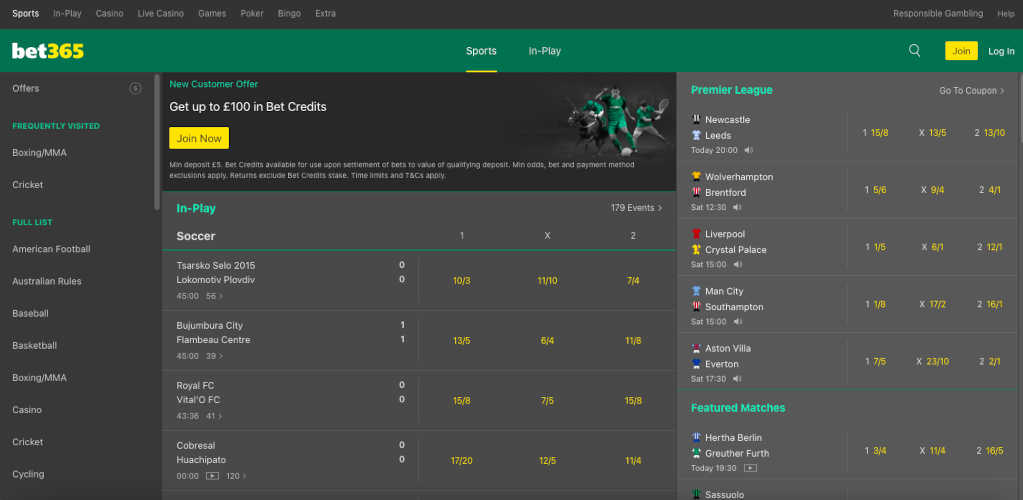This screenshot has height=500, width=1023.
Task: Open the search magnifier icon
Action: pyautogui.click(x=915, y=50)
